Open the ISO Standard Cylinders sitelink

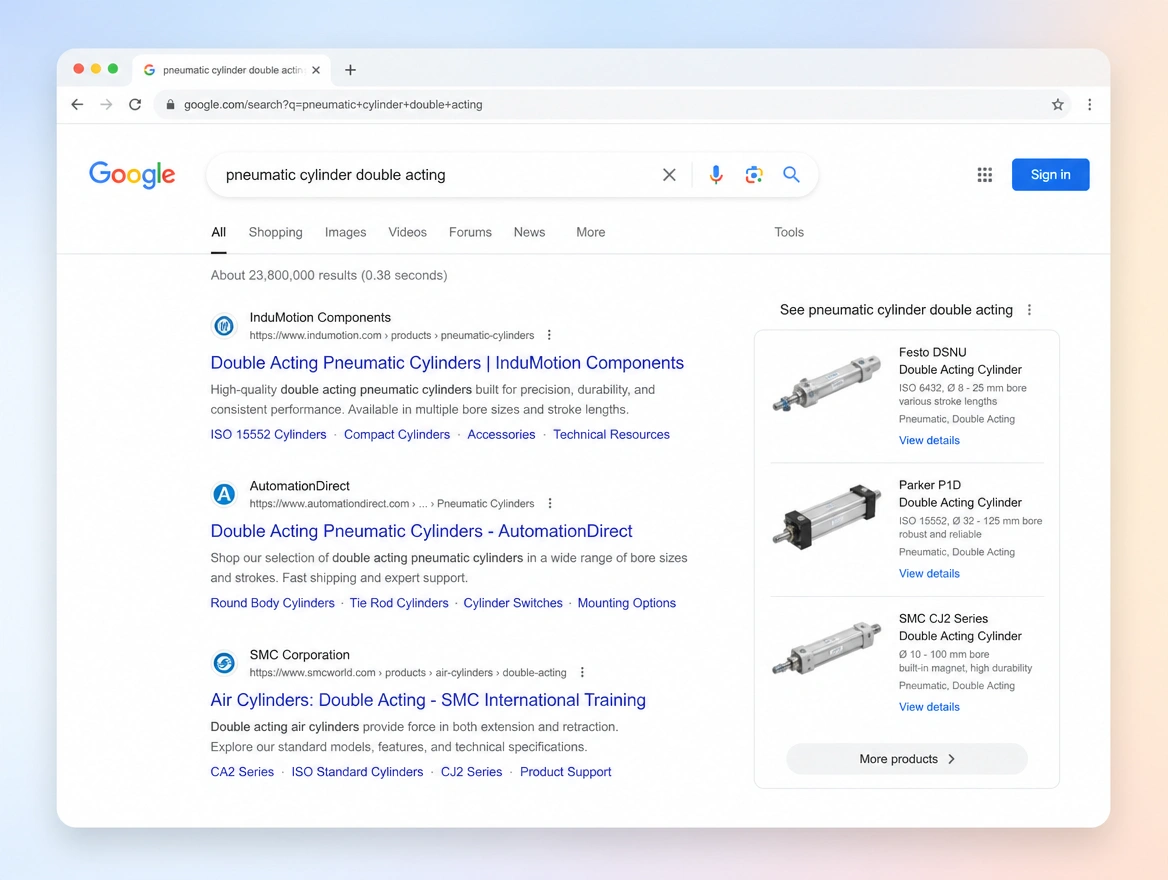click(358, 772)
